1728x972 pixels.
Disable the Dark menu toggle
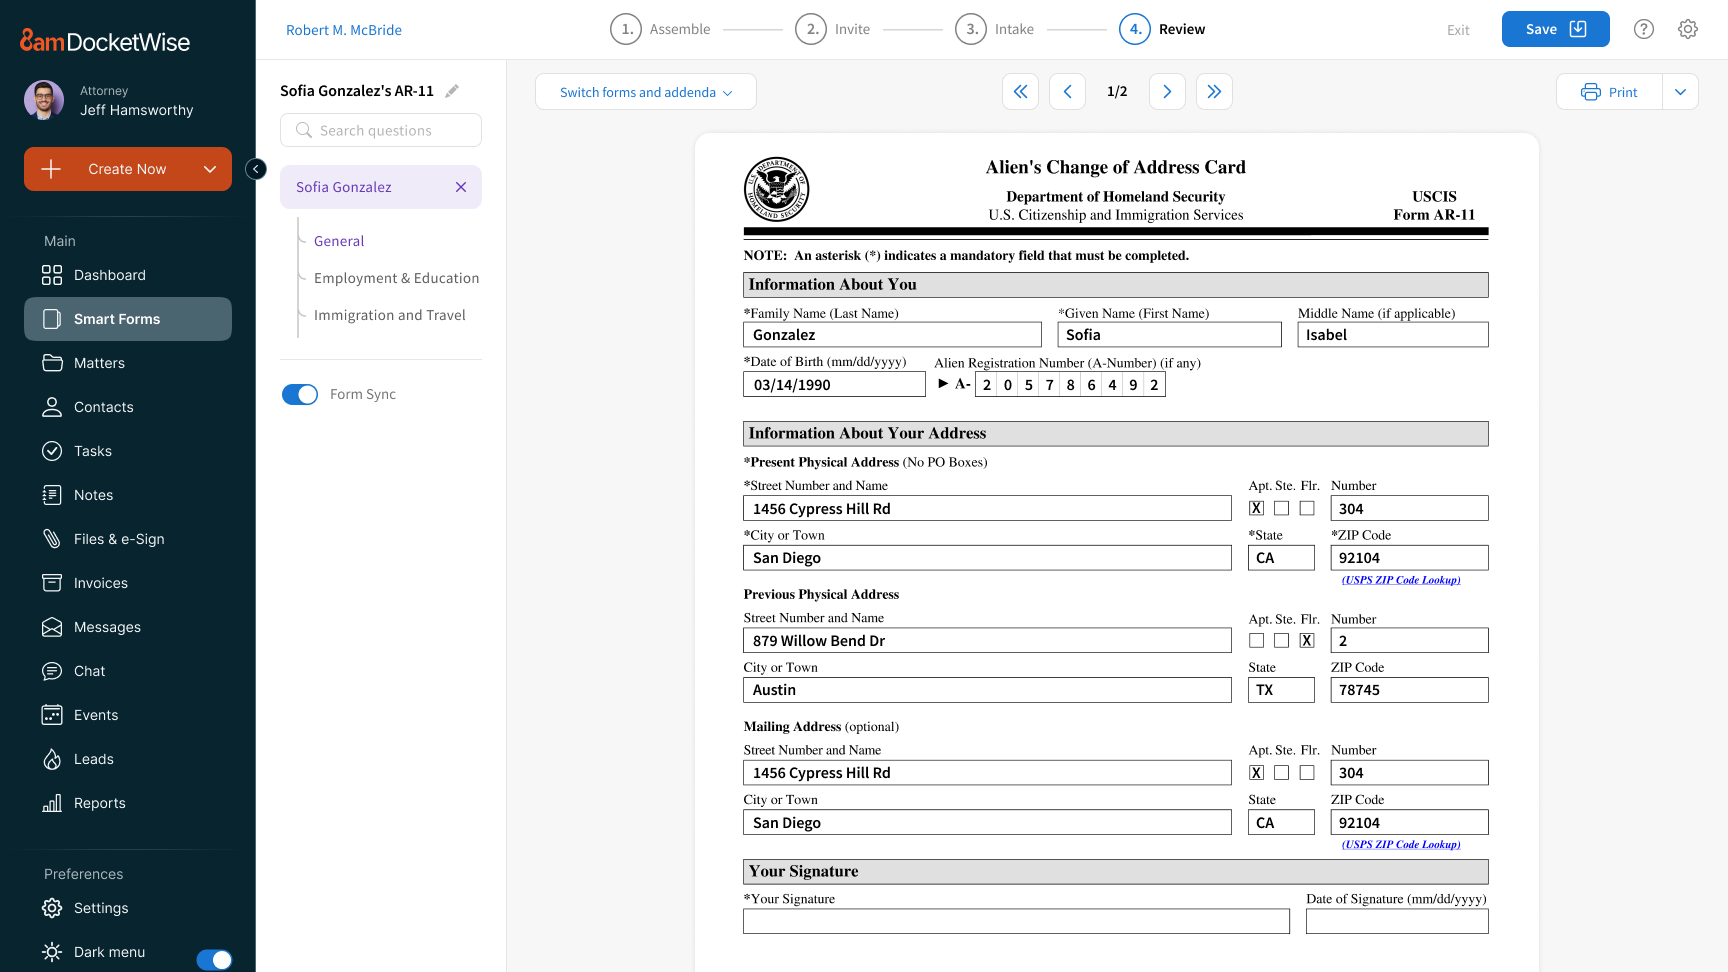click(x=215, y=959)
